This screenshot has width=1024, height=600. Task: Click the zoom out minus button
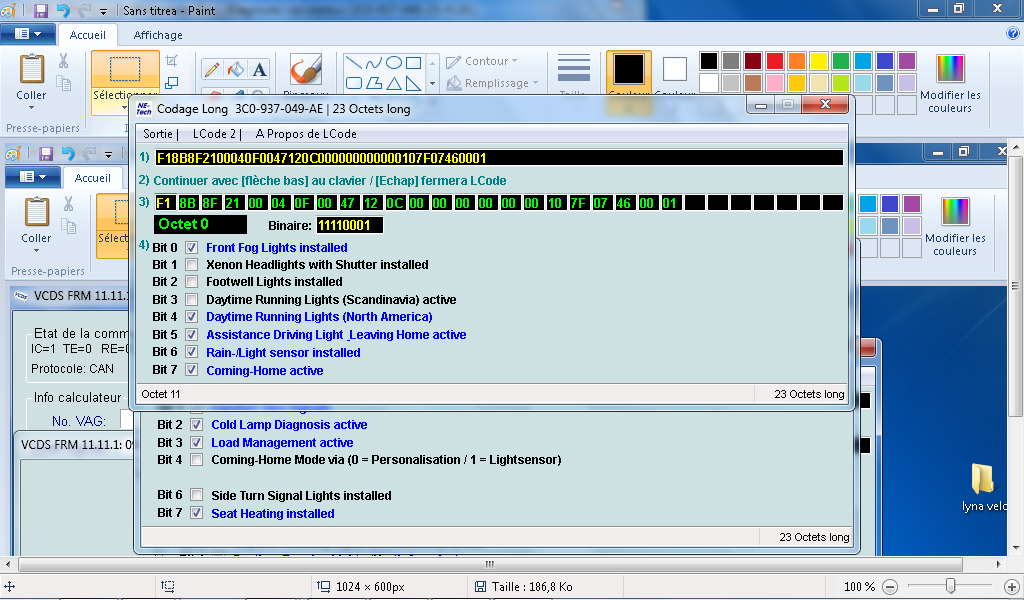(x=890, y=586)
